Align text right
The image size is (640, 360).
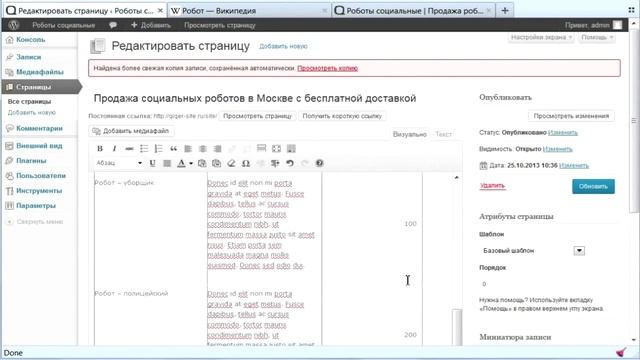[218, 149]
